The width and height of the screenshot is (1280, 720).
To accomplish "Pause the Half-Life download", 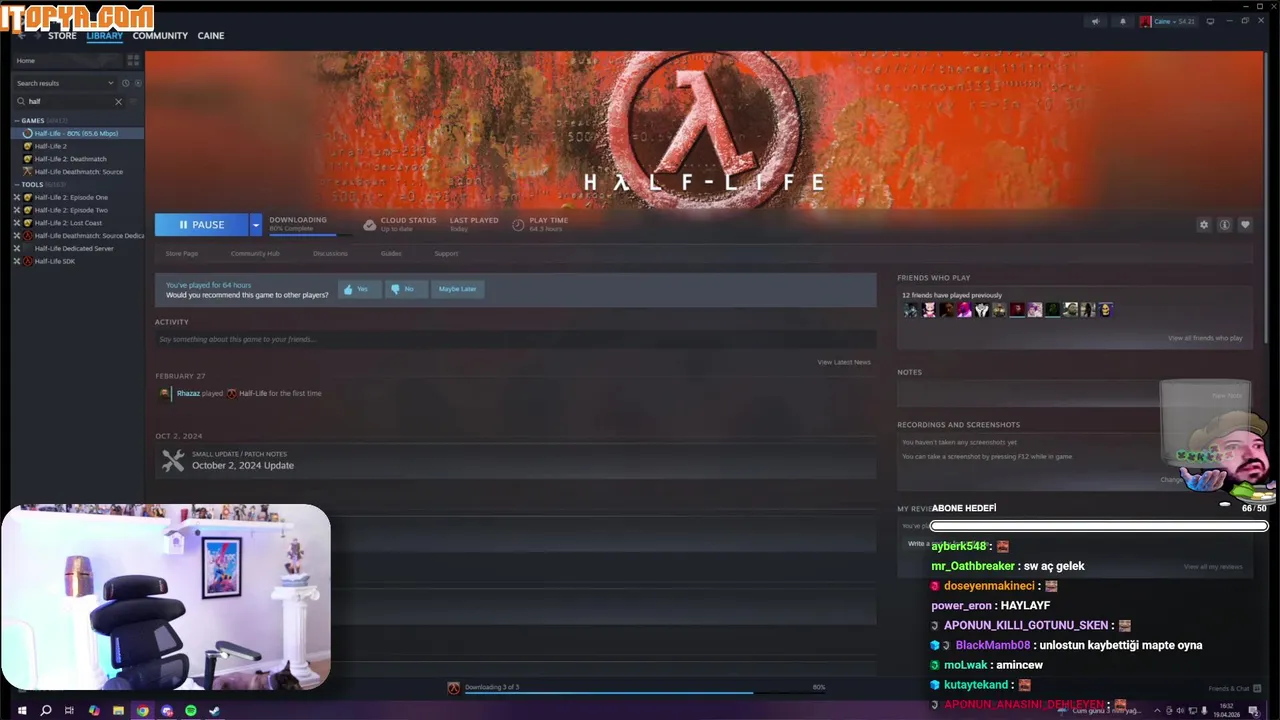I will pos(202,225).
